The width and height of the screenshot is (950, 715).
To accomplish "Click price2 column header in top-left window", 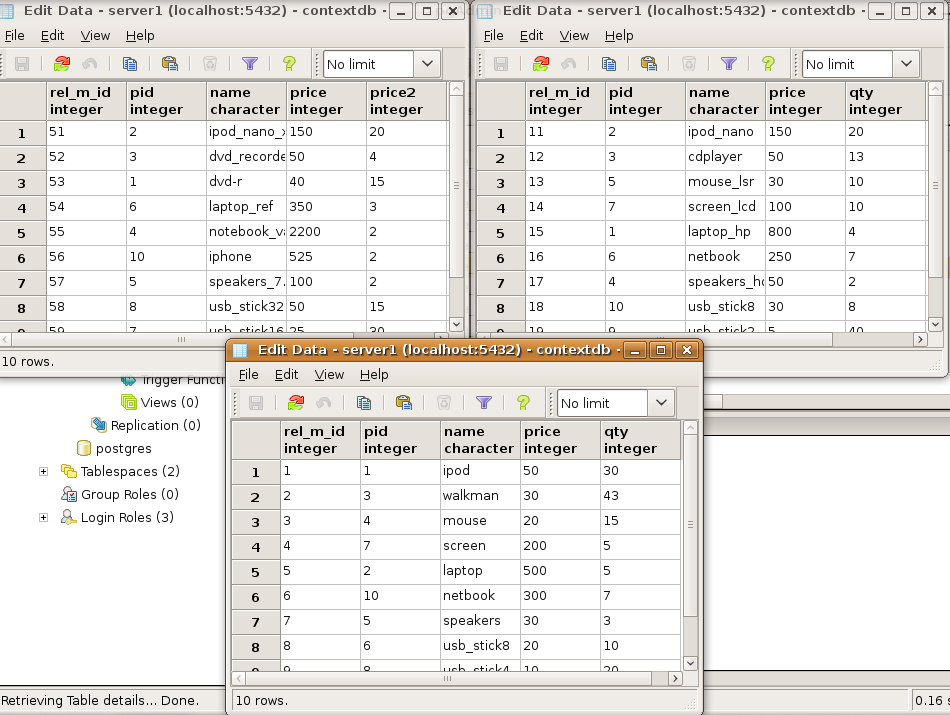I will tap(407, 101).
